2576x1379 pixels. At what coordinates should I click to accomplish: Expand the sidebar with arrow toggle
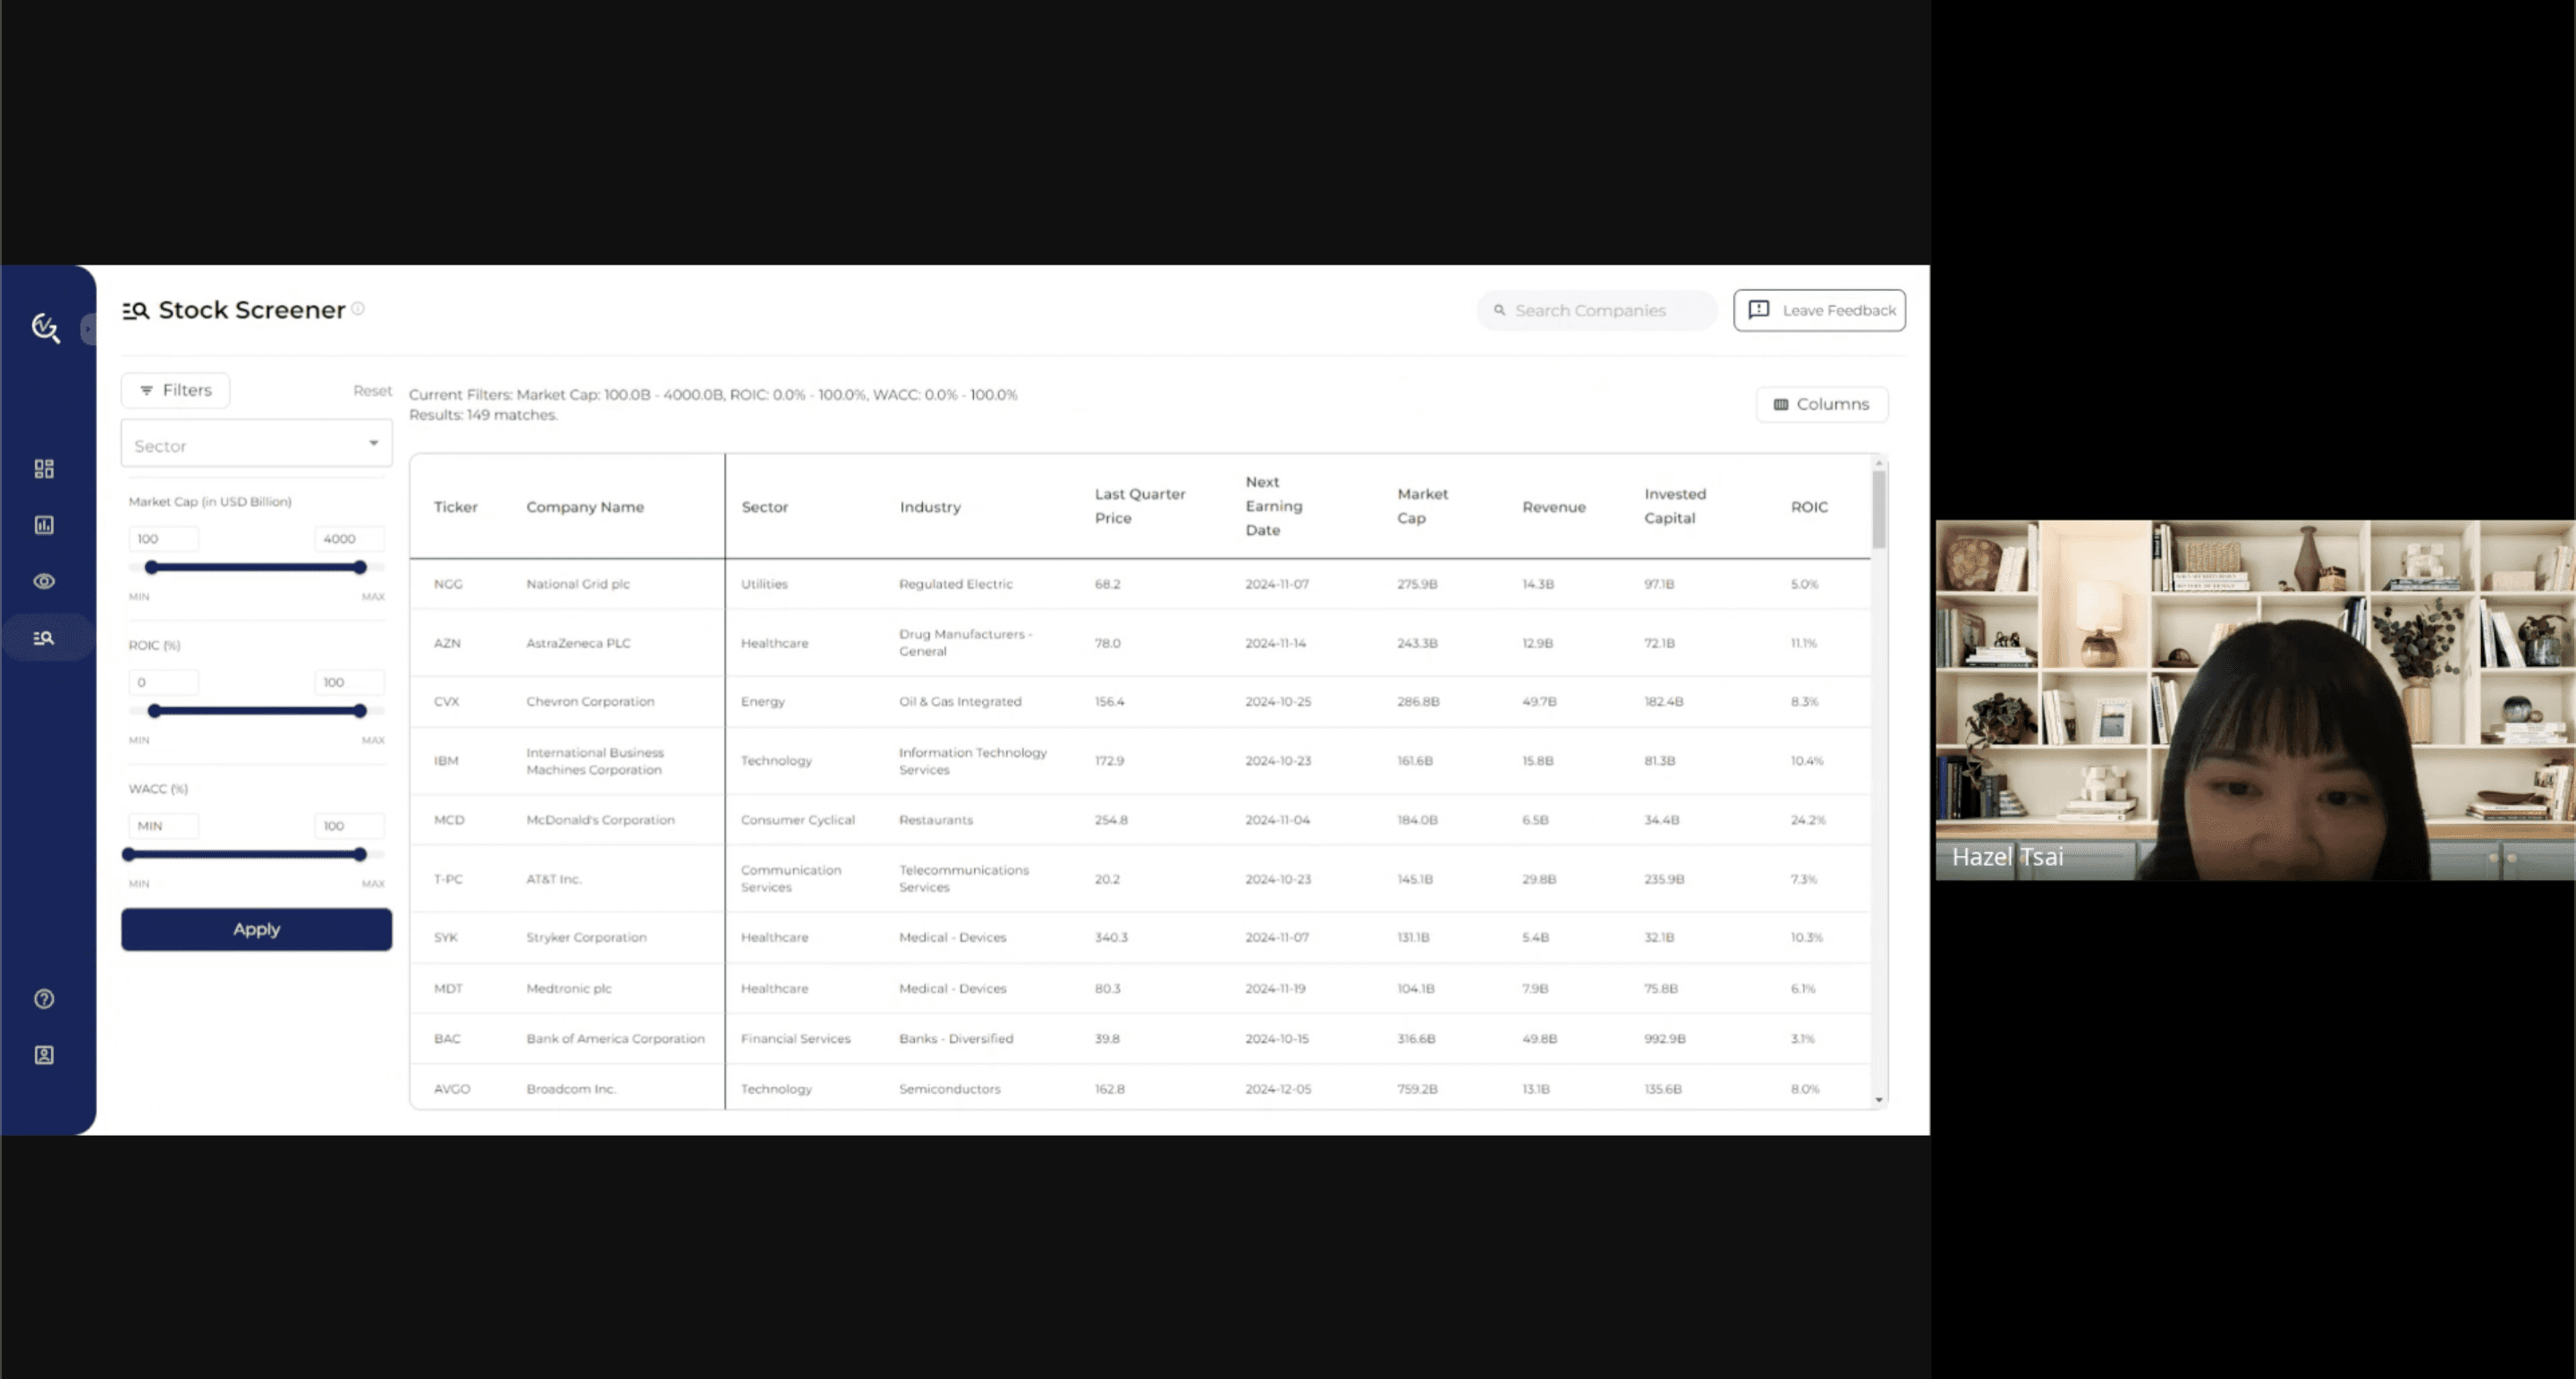click(x=88, y=328)
